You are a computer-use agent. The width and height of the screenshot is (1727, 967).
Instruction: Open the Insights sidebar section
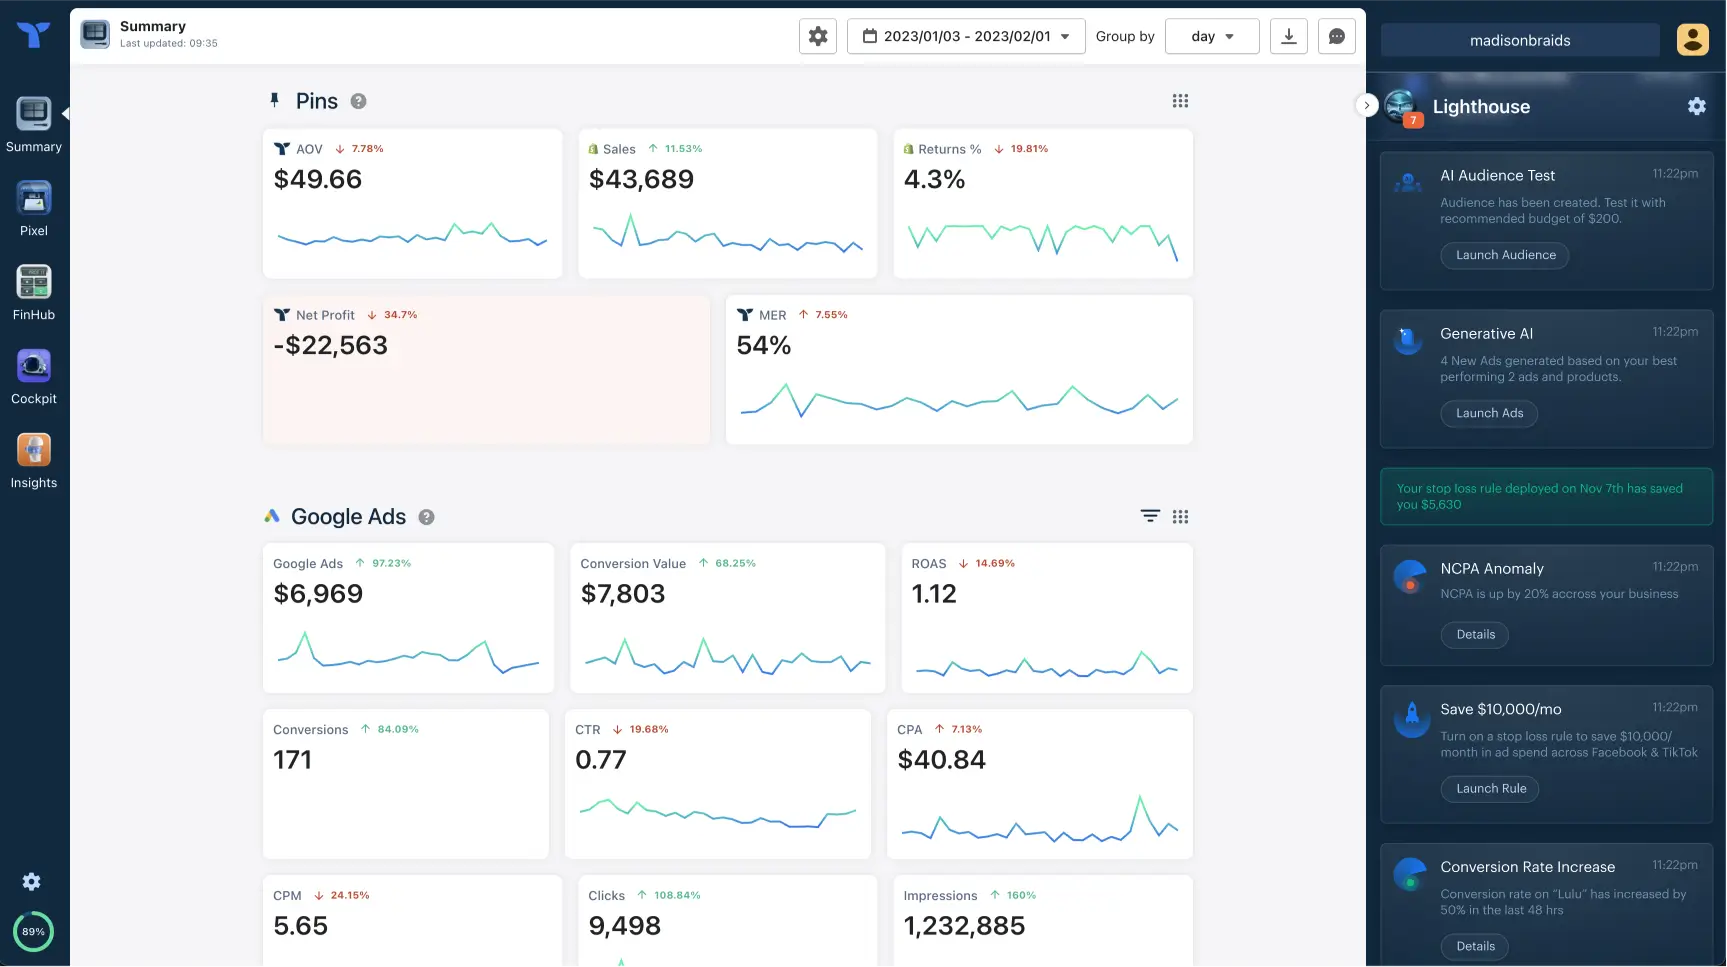click(x=34, y=460)
